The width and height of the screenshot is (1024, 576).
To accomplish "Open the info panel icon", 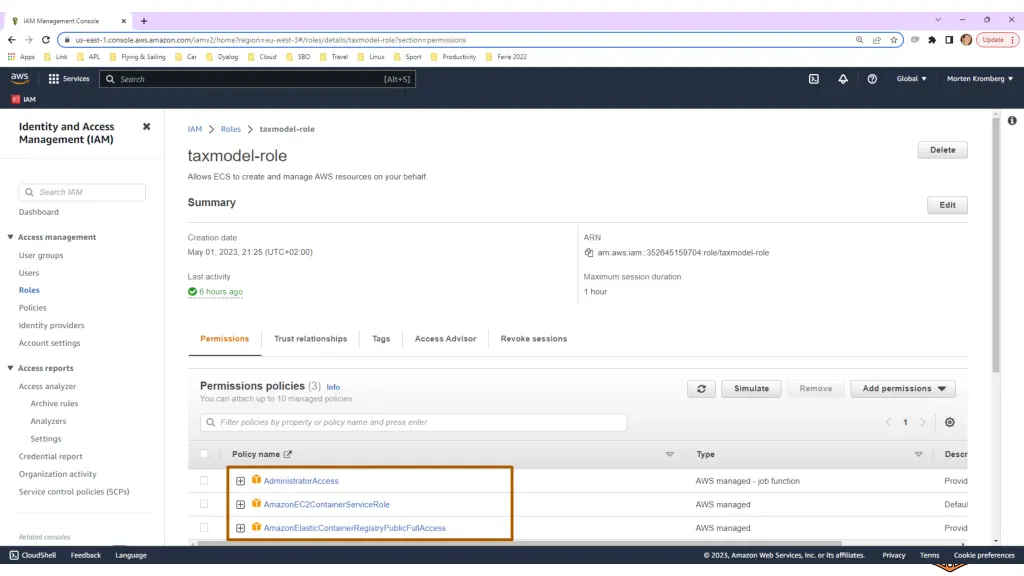I will [x=1012, y=121].
